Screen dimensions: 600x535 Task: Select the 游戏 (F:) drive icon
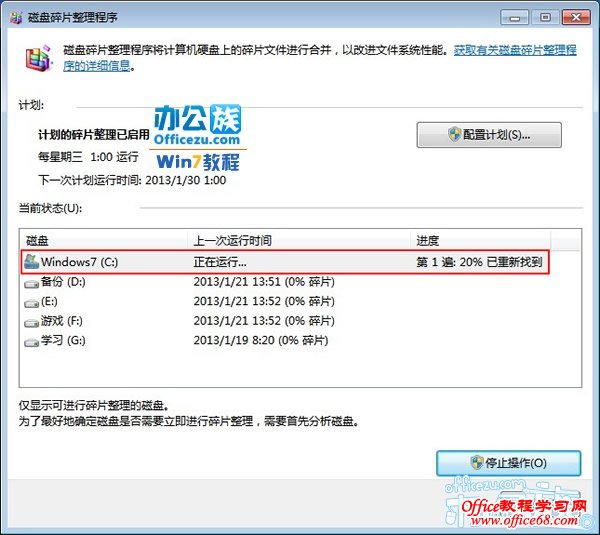pos(31,323)
